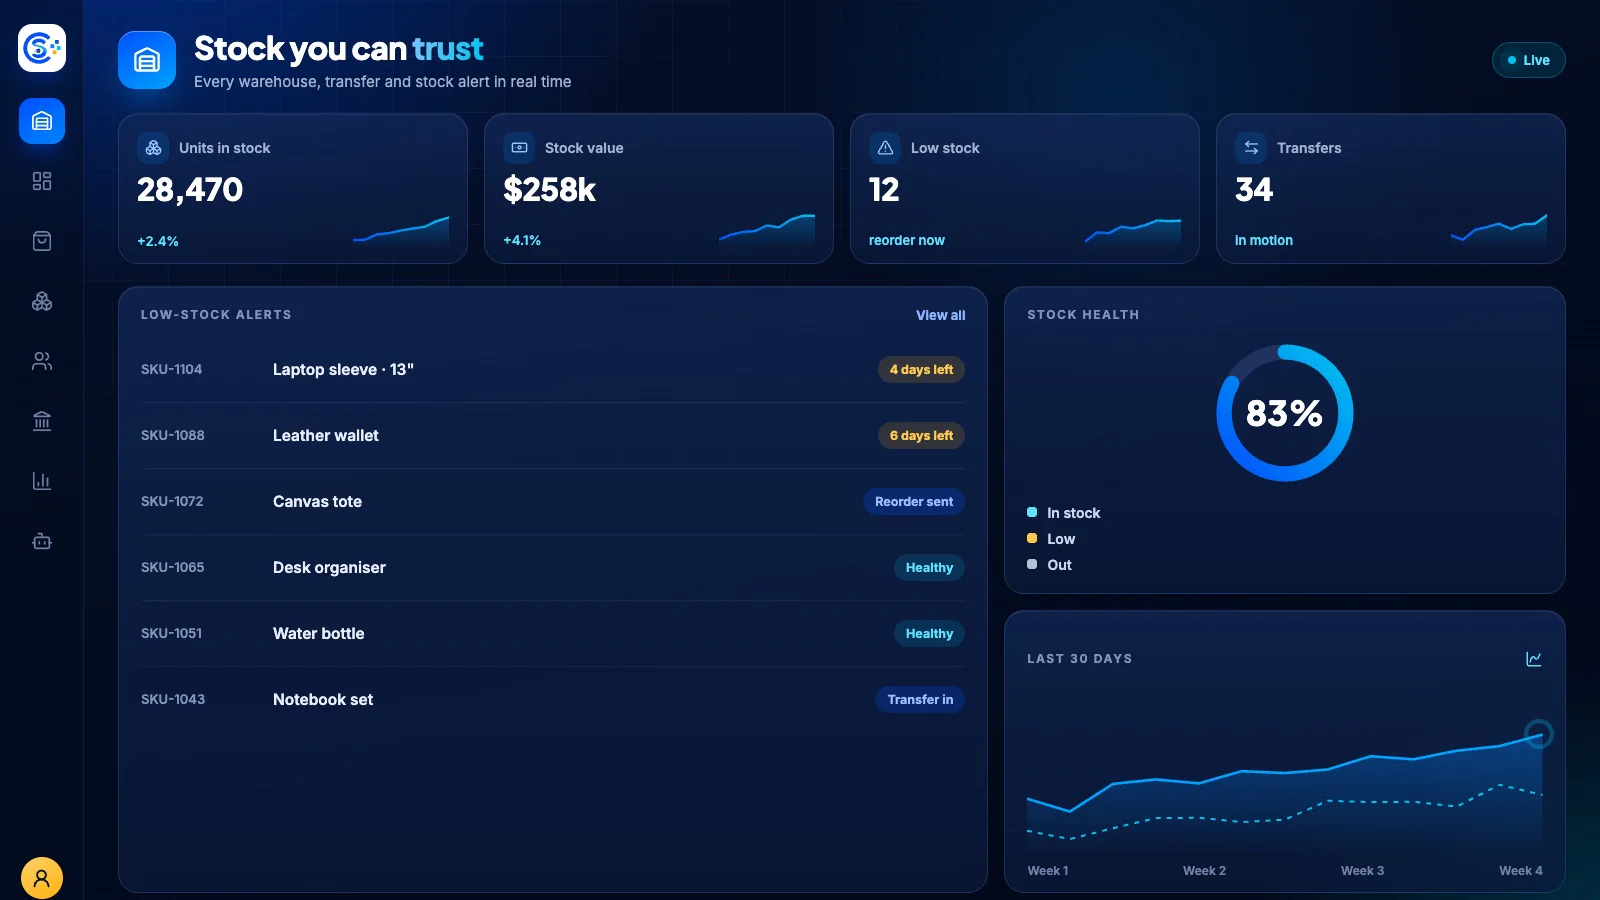Open the robot assistant icon in sidebar
The image size is (1600, 900).
point(42,541)
